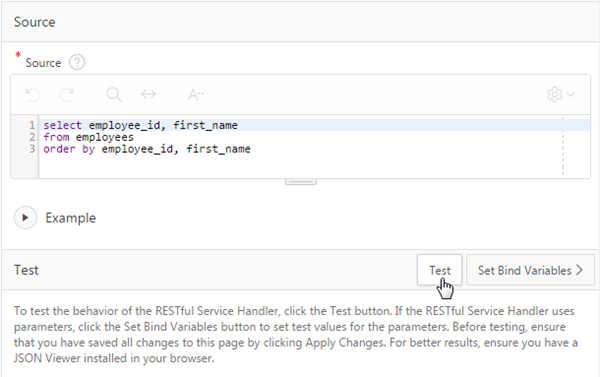
Task: Click the Test section heading label
Action: [26, 270]
